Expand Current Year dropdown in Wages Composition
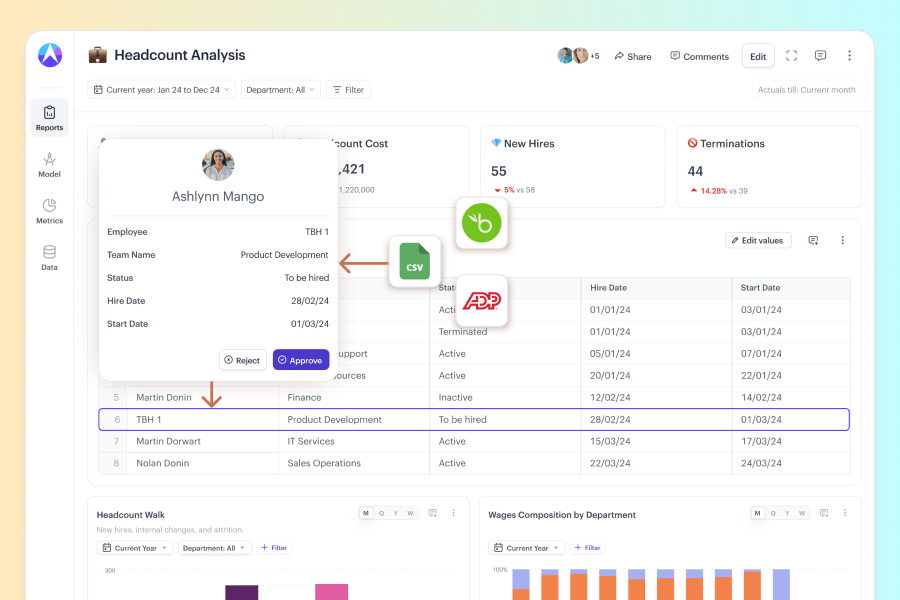The height and width of the screenshot is (600, 900). 526,548
